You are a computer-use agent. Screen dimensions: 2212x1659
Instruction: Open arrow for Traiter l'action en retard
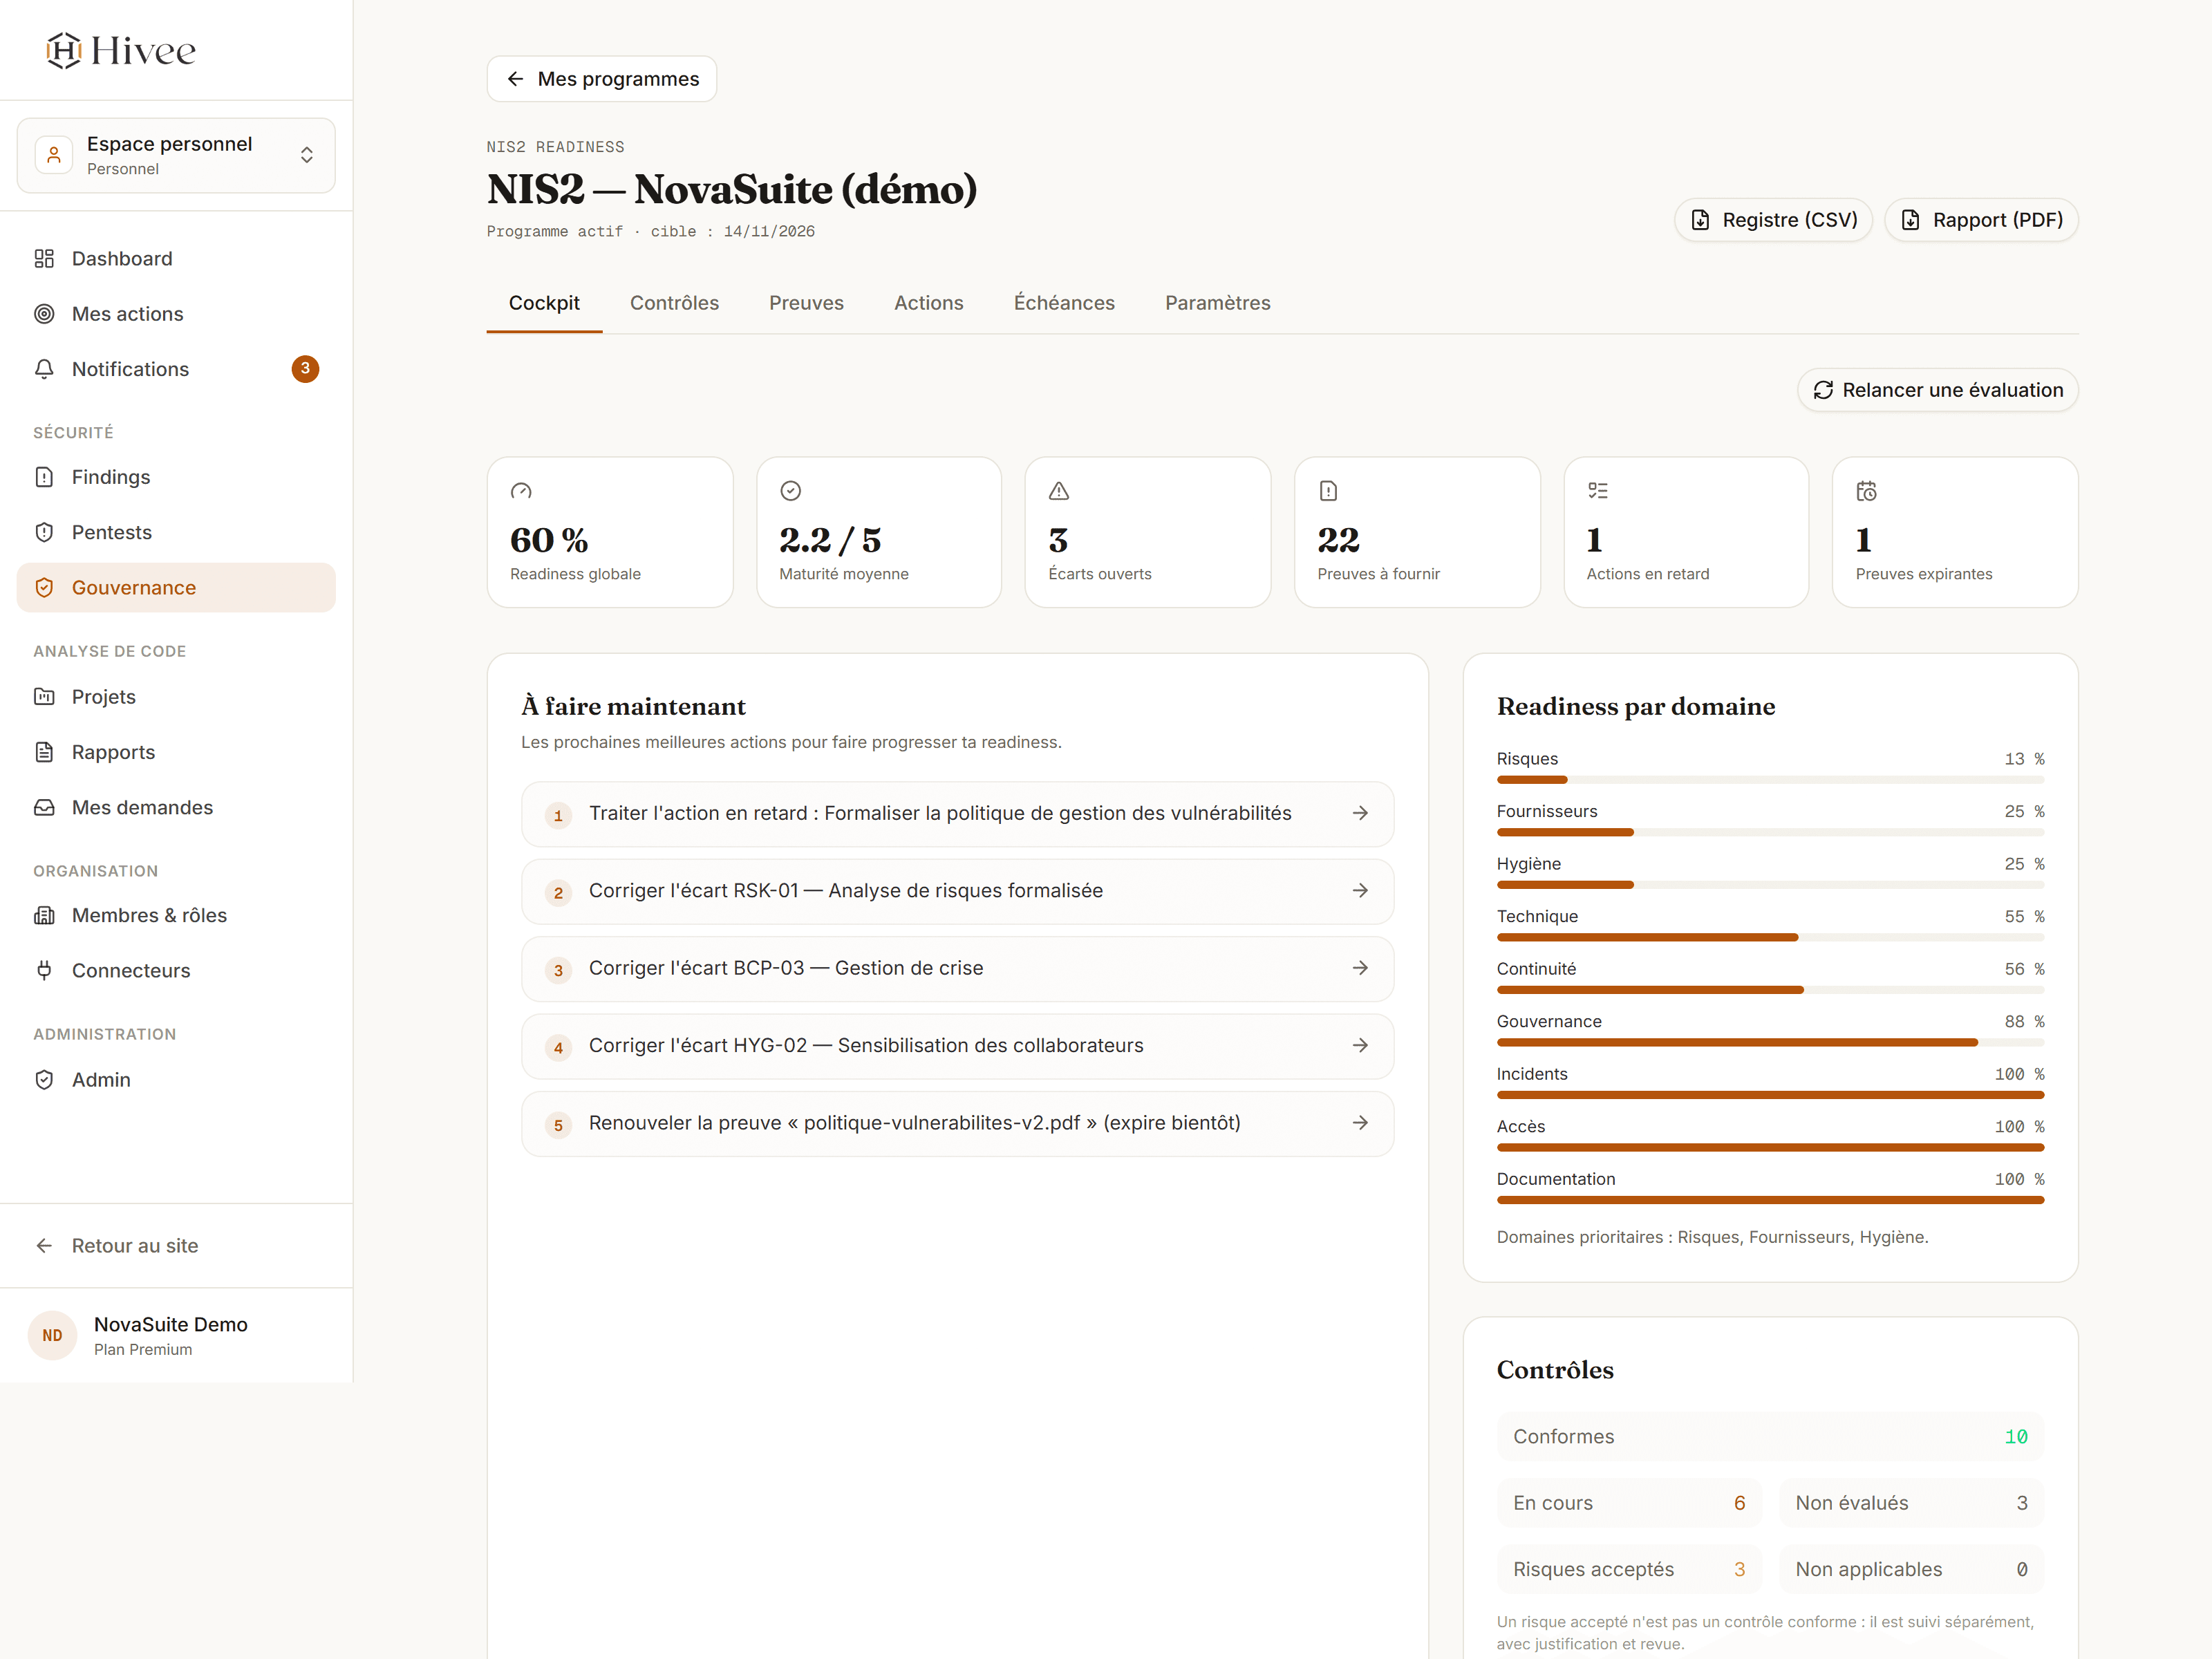pos(1360,813)
